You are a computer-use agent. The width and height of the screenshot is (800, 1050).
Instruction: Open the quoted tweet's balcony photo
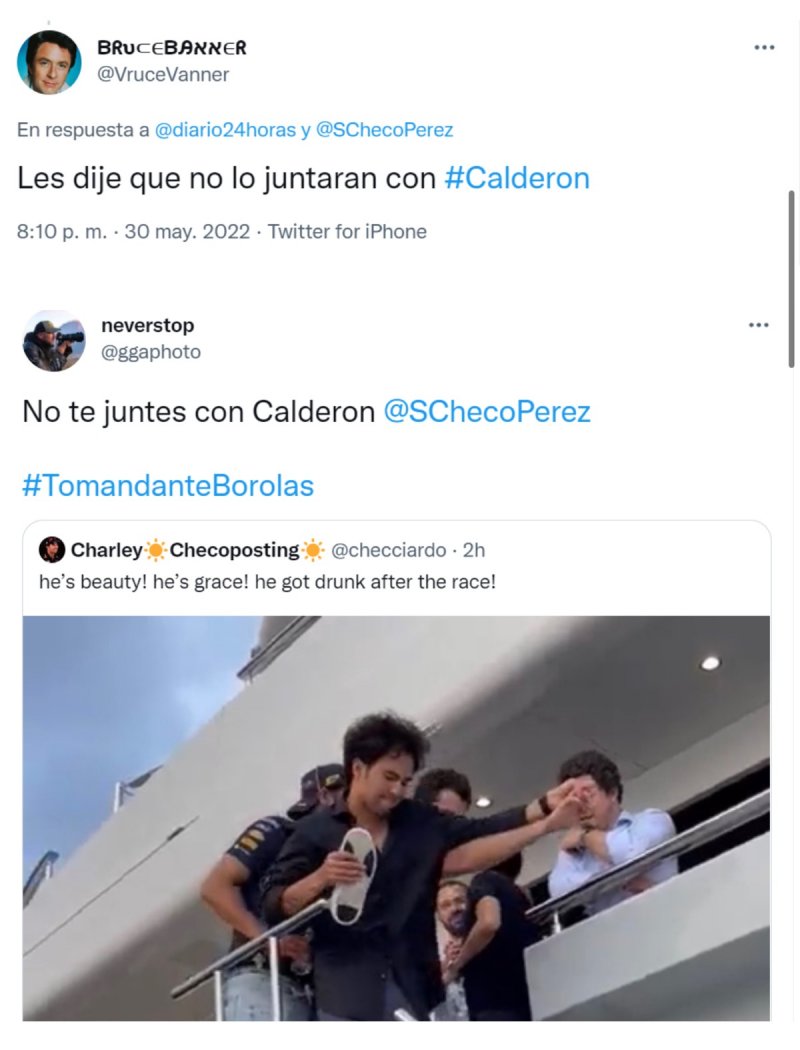(x=396, y=818)
